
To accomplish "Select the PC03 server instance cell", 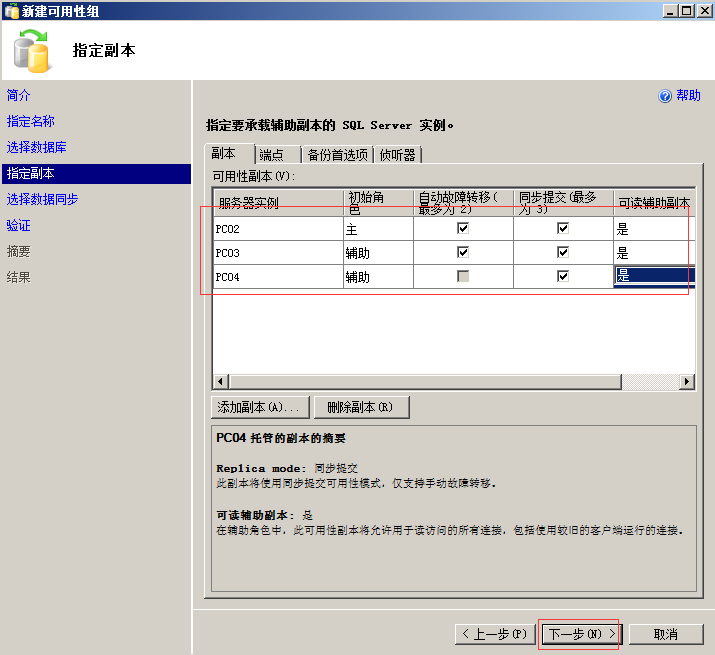I will (277, 253).
